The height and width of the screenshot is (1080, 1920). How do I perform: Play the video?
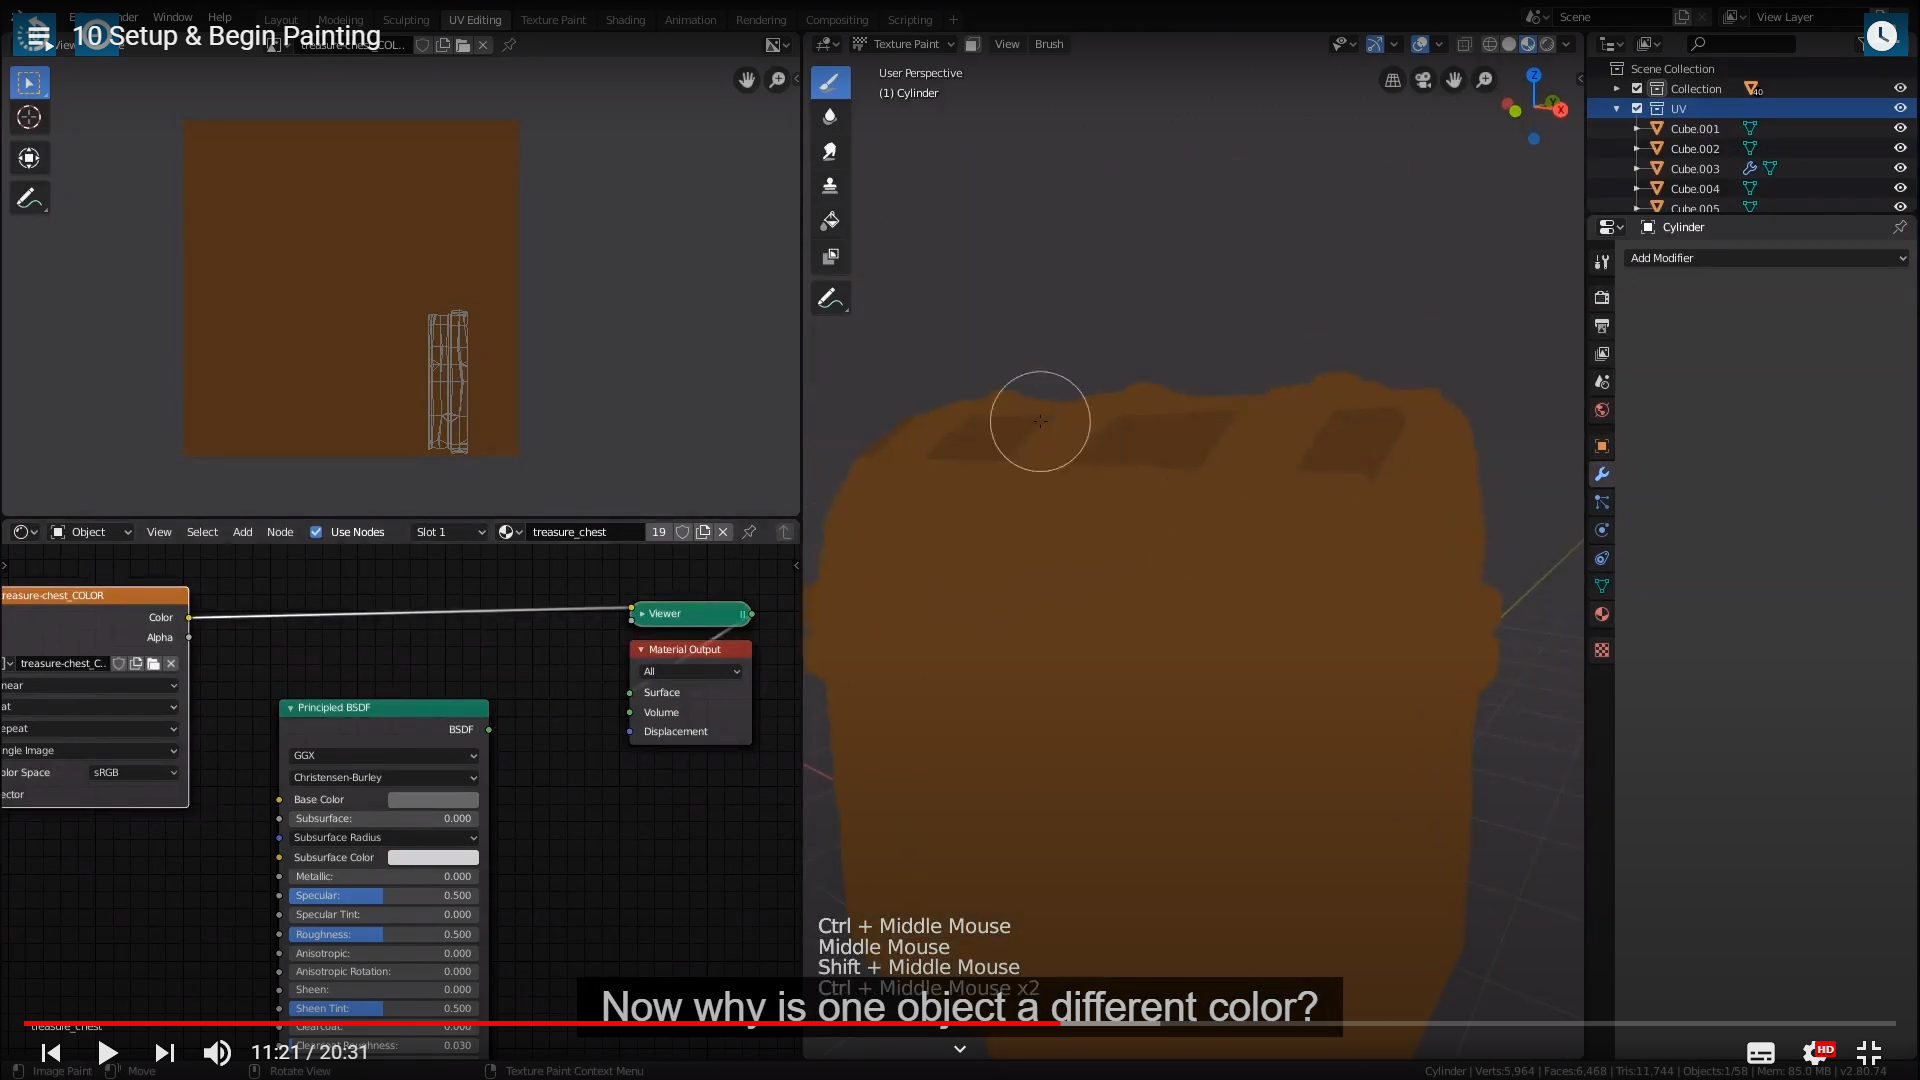click(x=107, y=1052)
